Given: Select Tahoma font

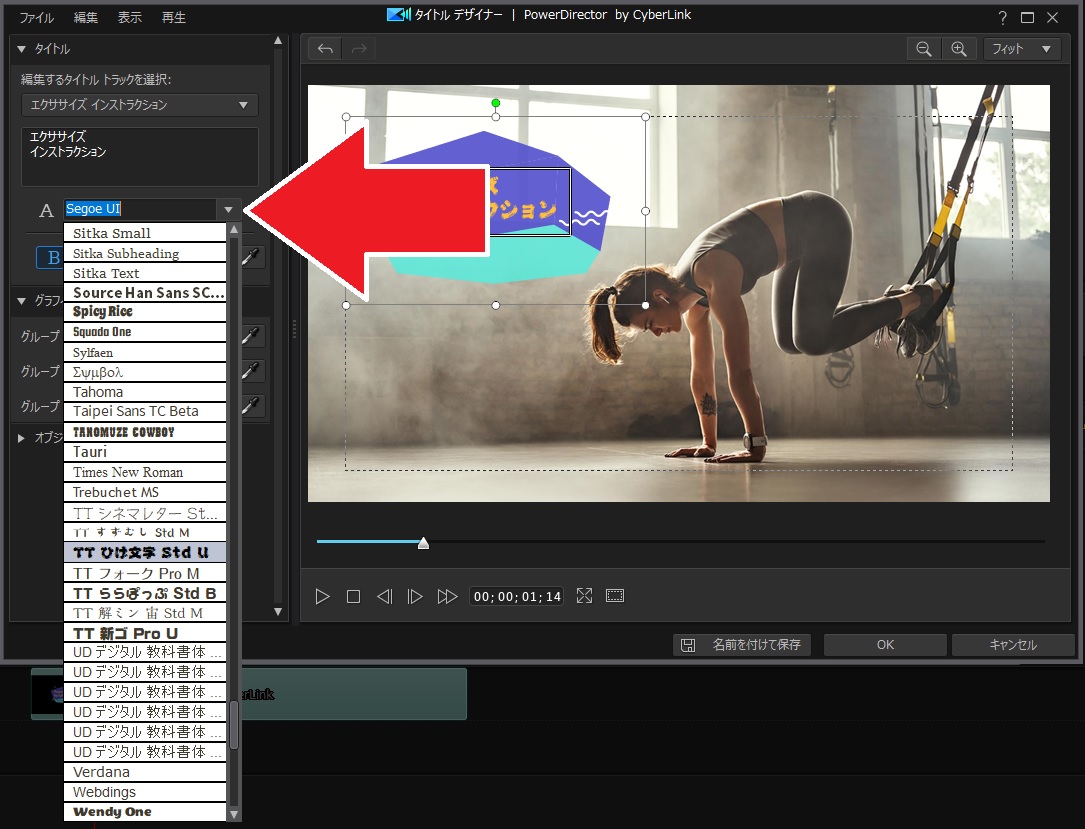Looking at the screenshot, I should [x=145, y=392].
